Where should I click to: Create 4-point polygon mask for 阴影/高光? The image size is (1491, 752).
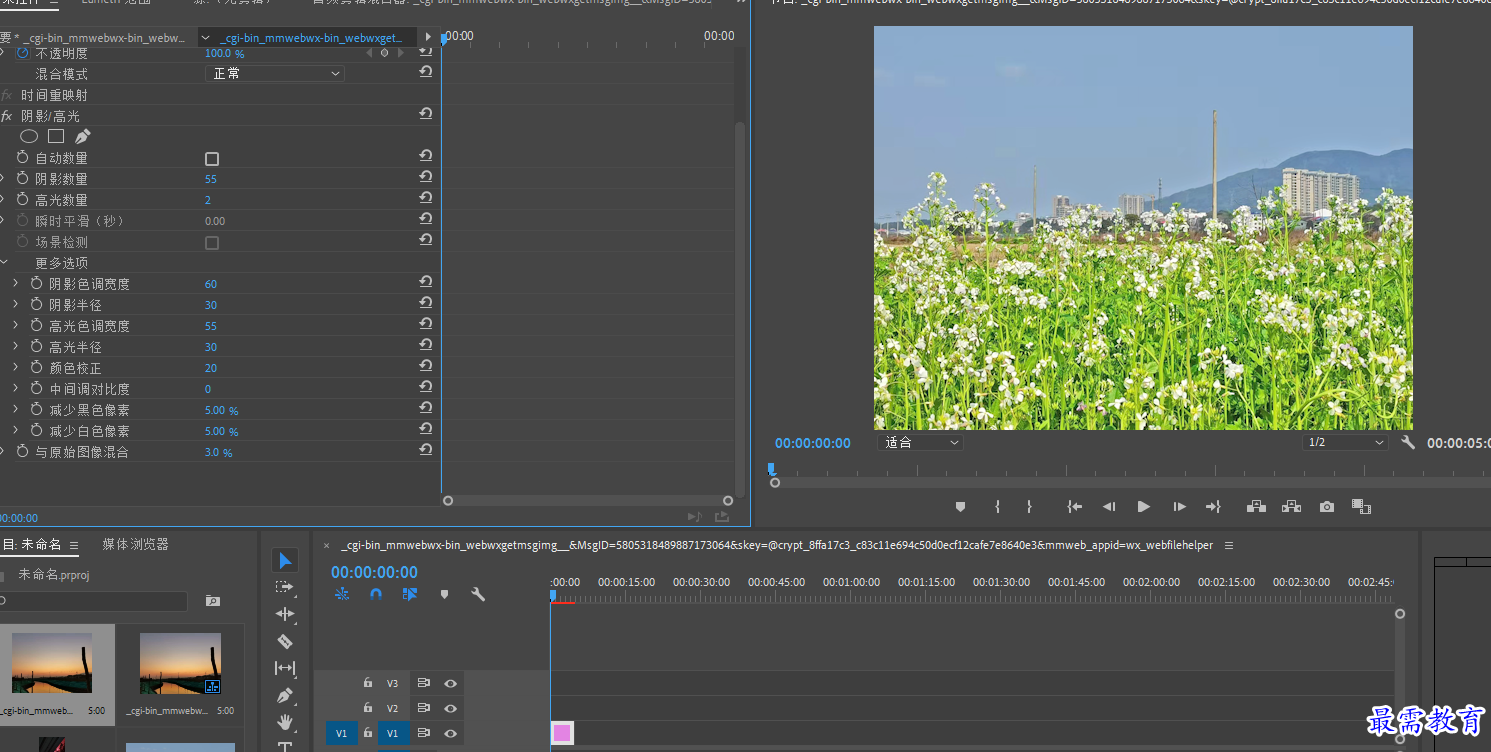[x=56, y=136]
